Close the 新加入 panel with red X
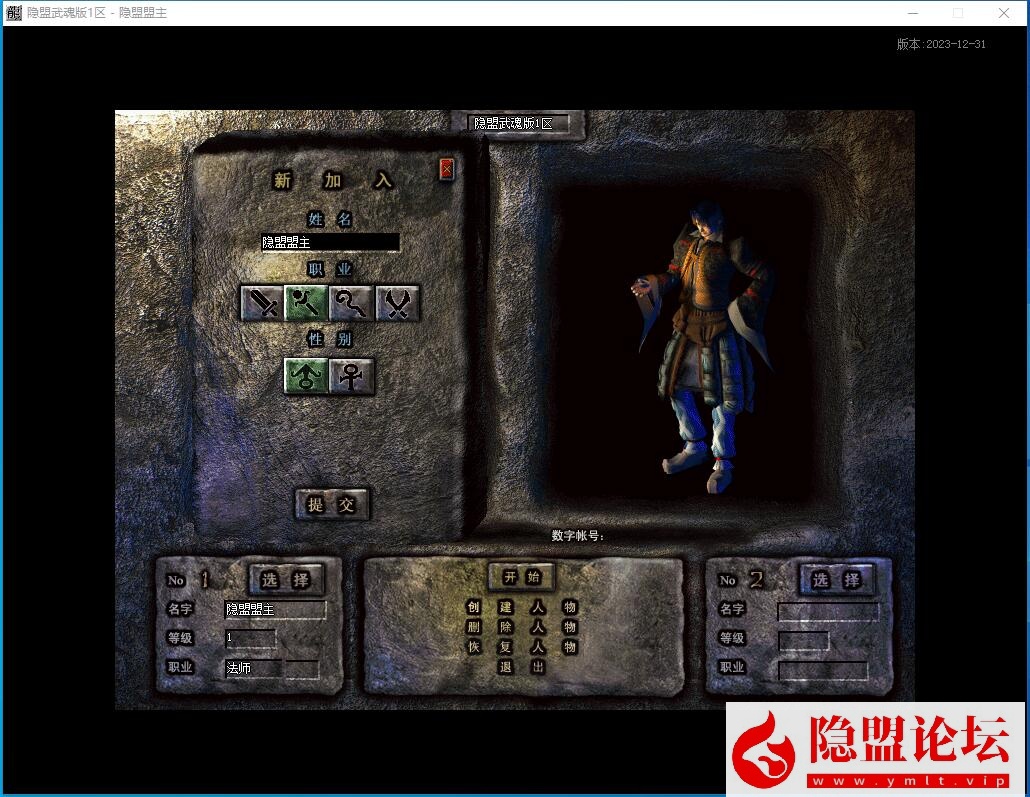1030x797 pixels. [x=447, y=169]
